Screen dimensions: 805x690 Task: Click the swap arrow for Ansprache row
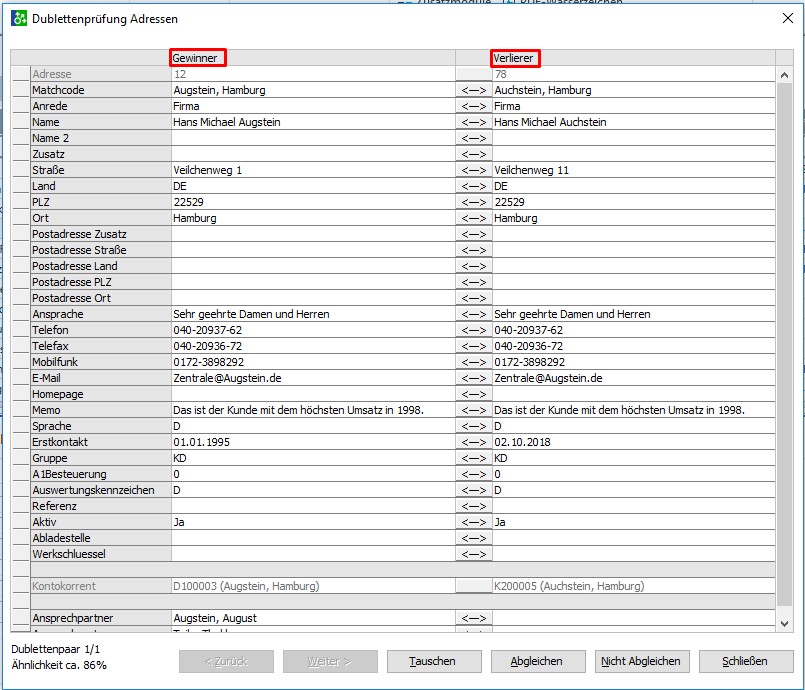click(x=473, y=314)
